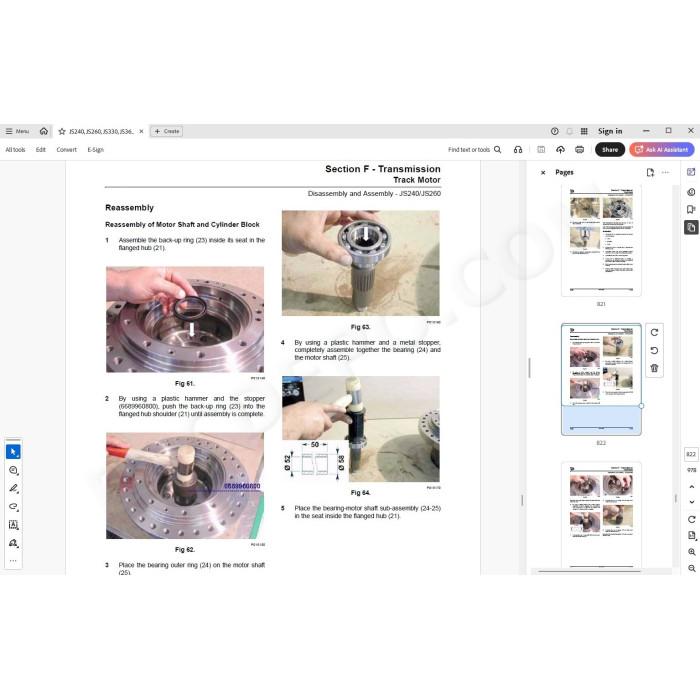Click the Share button
The image size is (700, 700).
click(610, 150)
